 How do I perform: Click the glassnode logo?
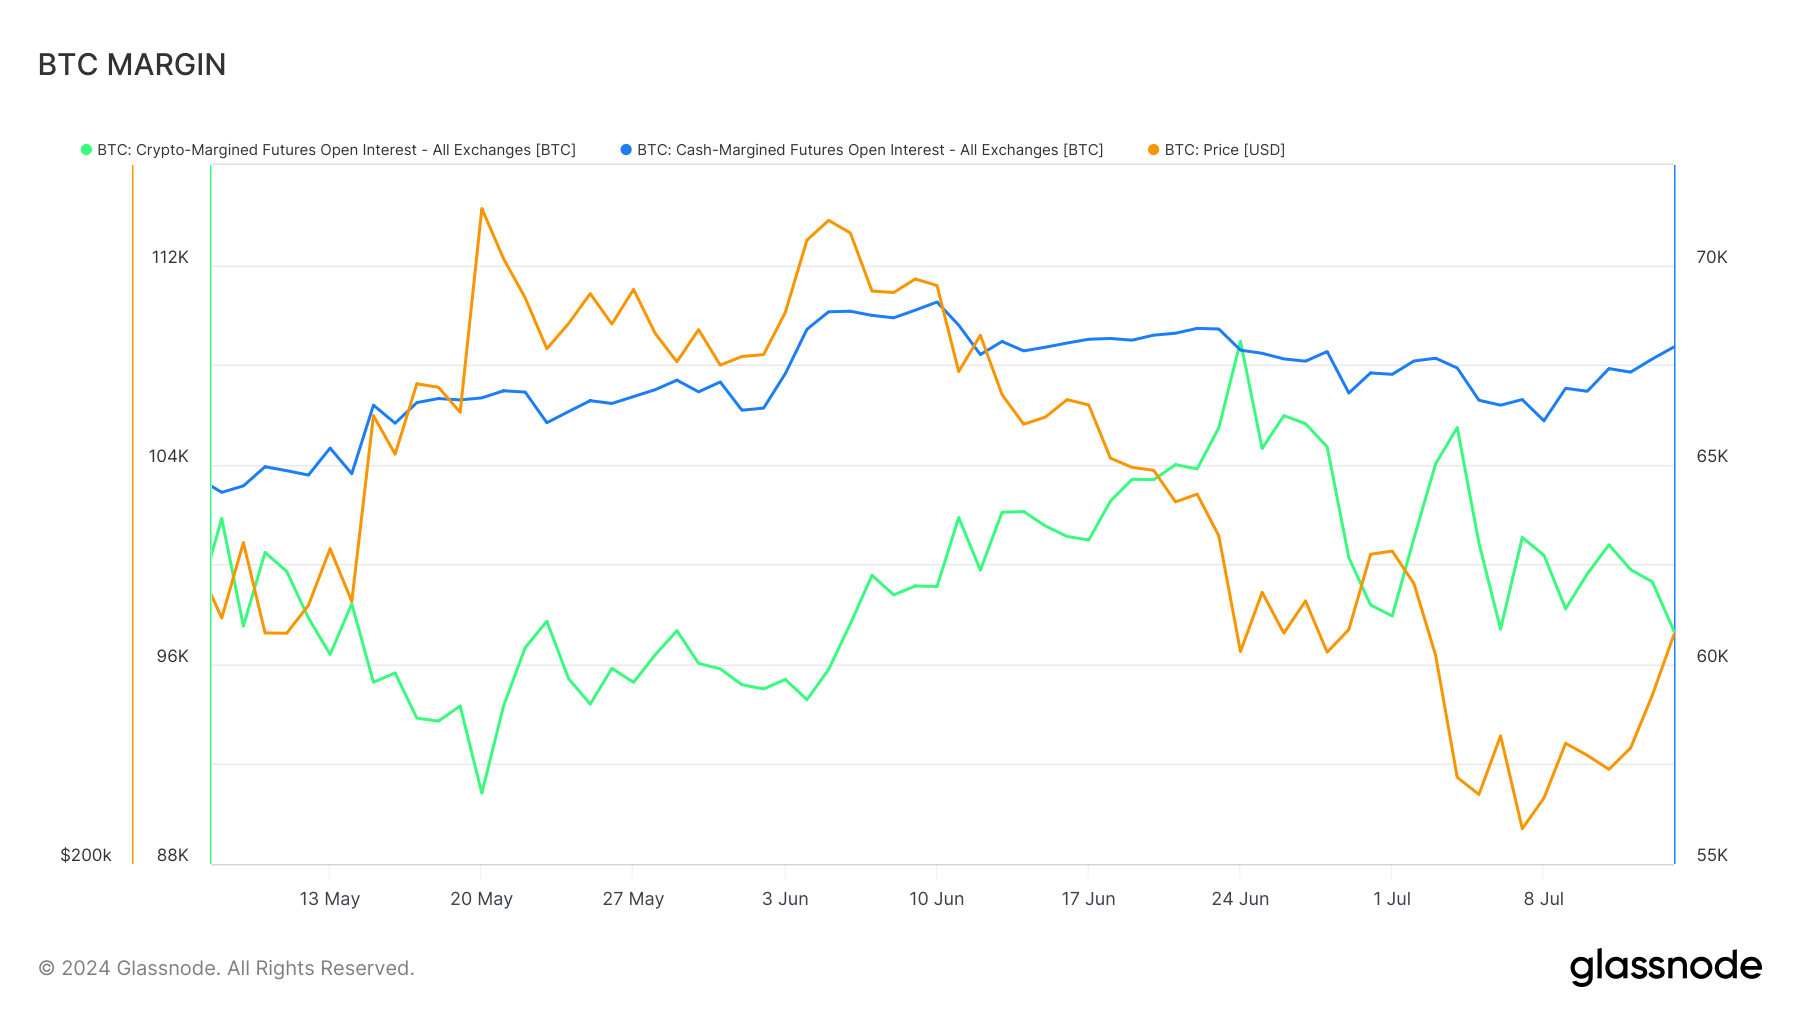pos(1665,967)
